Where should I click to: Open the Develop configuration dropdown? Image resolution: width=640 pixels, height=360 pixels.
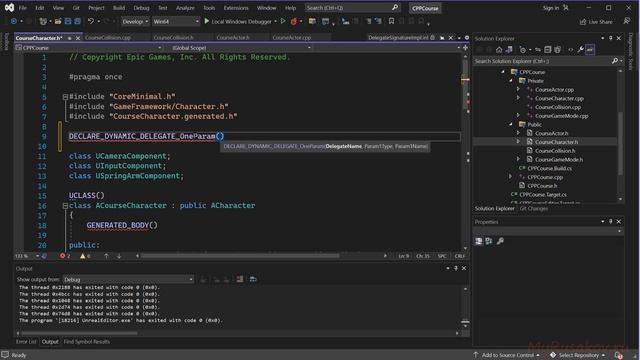[x=135, y=21]
